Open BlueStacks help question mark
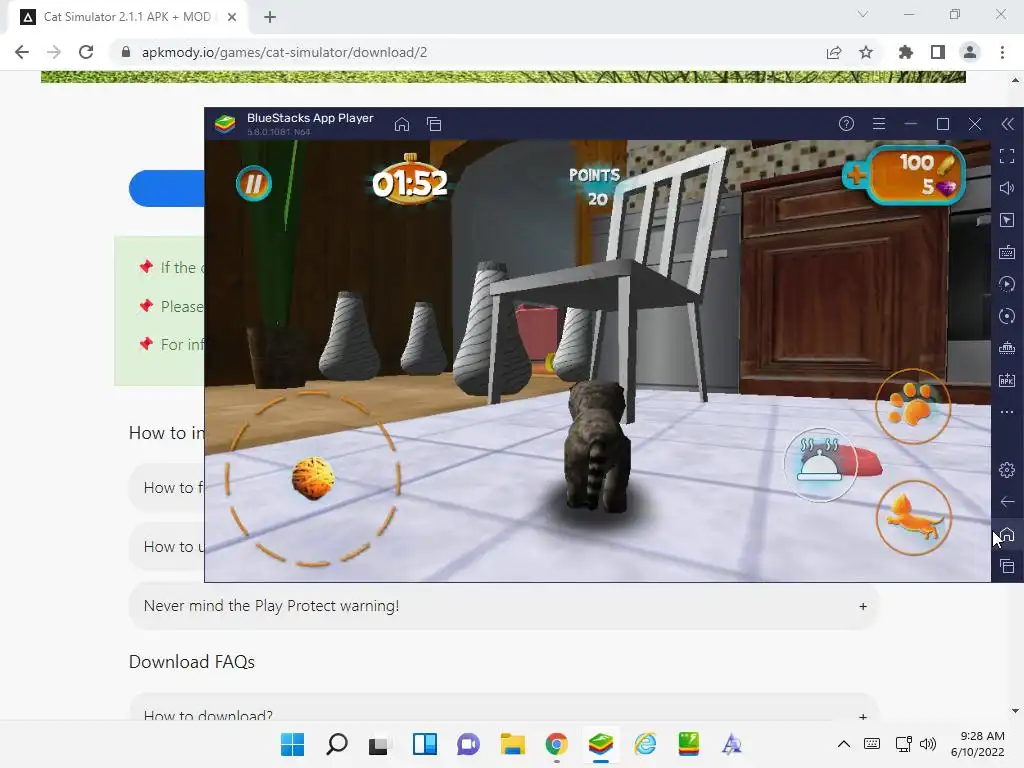This screenshot has width=1024, height=768. pyautogui.click(x=846, y=123)
